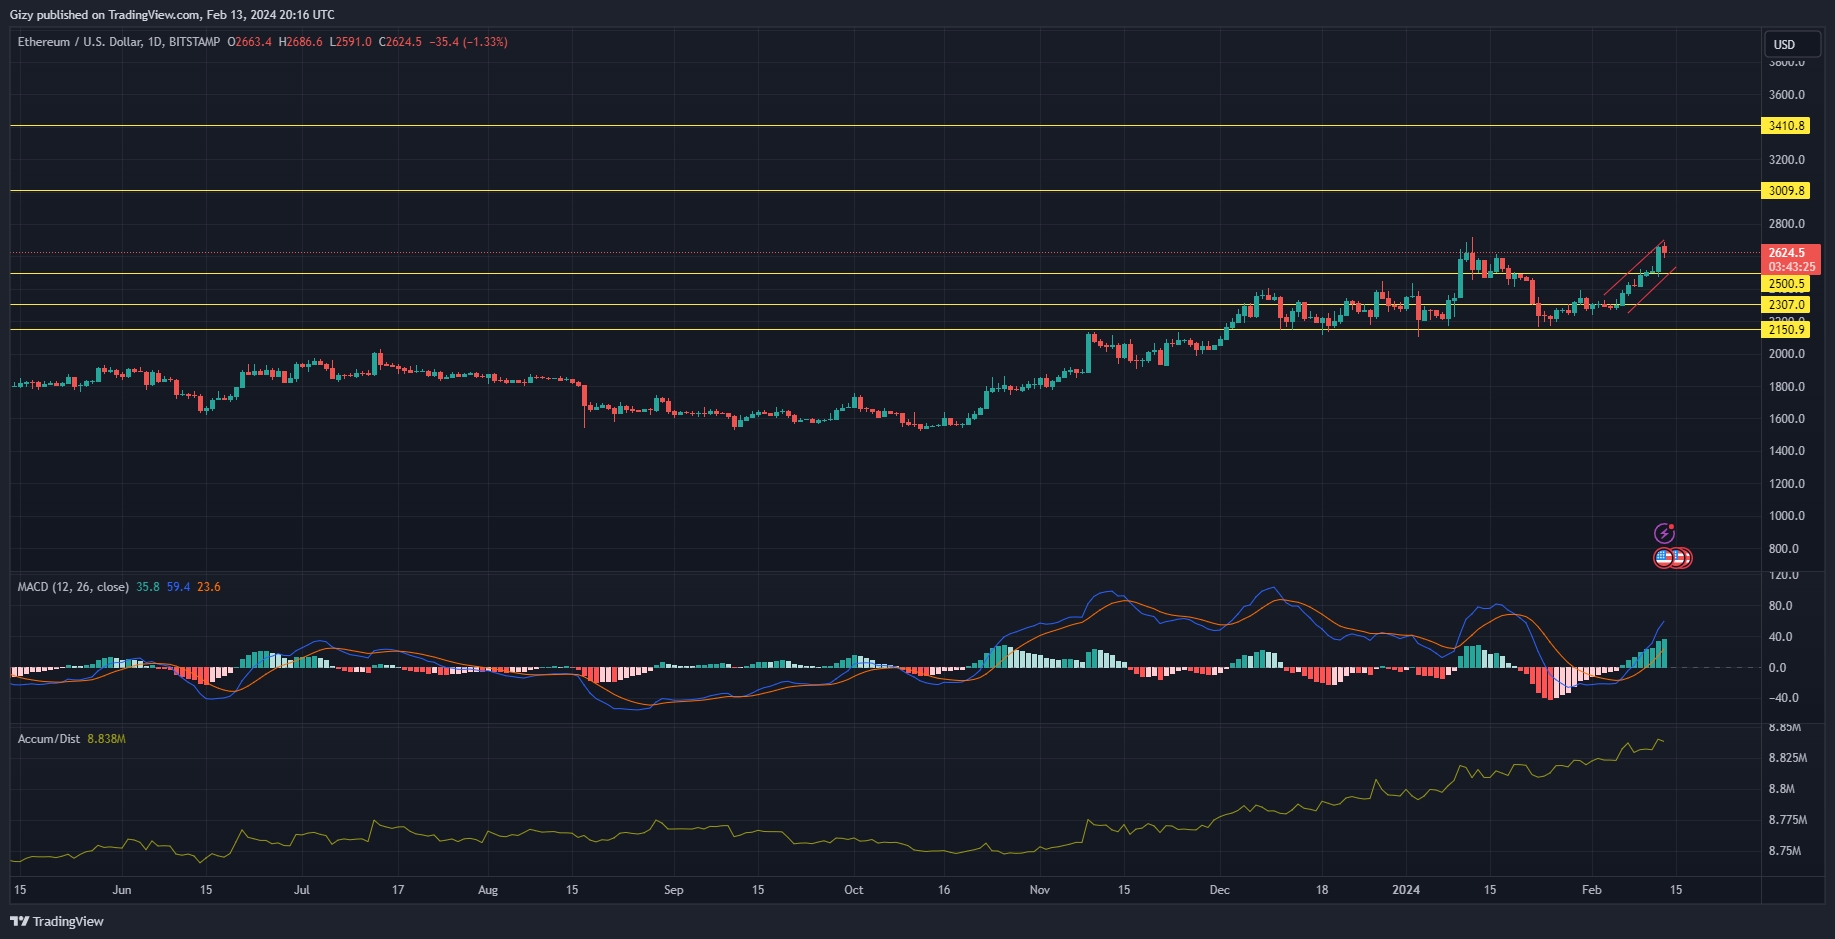Click the 3600.0 price axis label
The height and width of the screenshot is (939, 1835).
[x=1786, y=95]
